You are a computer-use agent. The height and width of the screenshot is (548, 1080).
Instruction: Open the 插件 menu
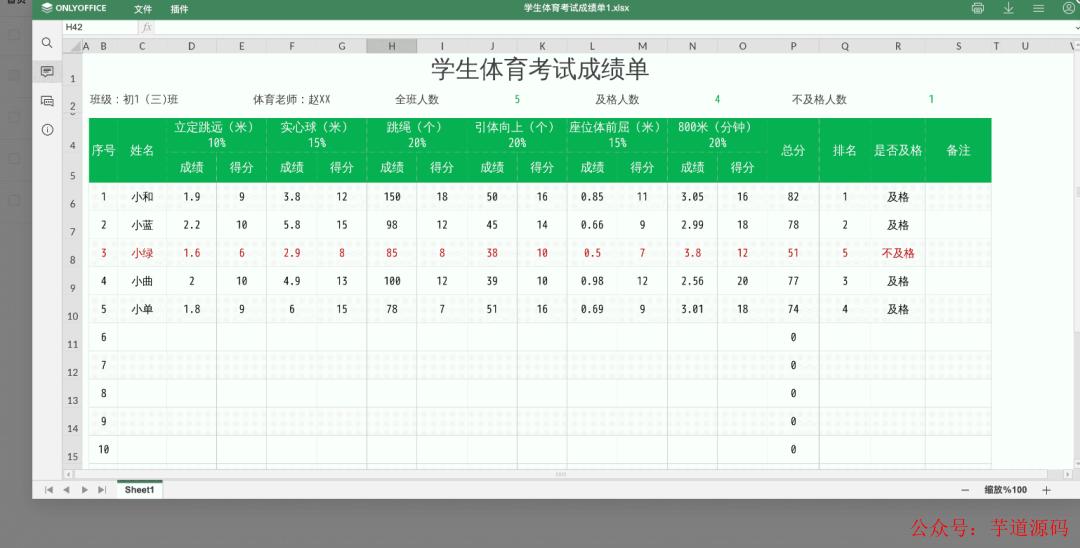(x=179, y=9)
